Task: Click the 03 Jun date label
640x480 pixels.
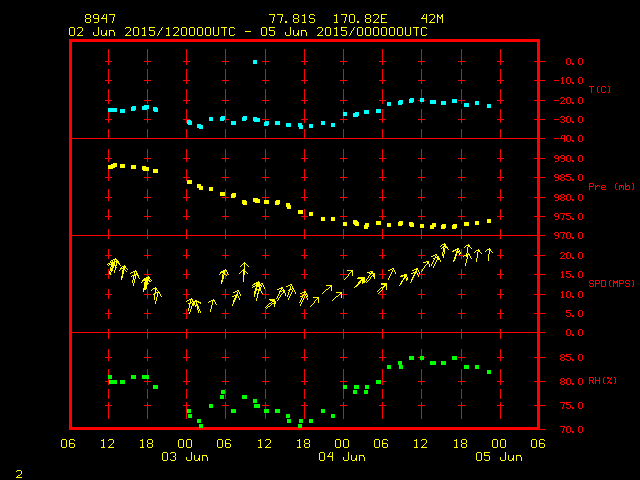Action: coord(185,457)
